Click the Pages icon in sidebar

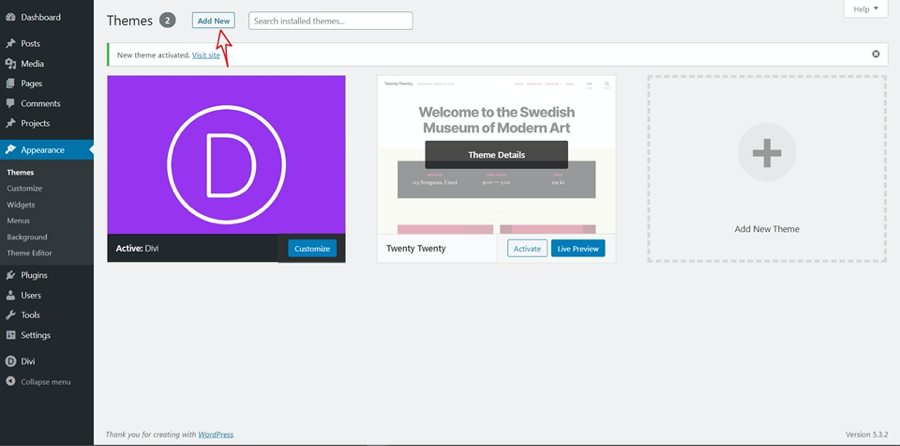10,84
